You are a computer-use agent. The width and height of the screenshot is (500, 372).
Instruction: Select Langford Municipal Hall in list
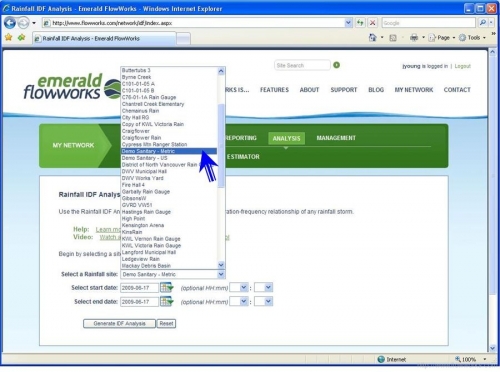(169, 252)
